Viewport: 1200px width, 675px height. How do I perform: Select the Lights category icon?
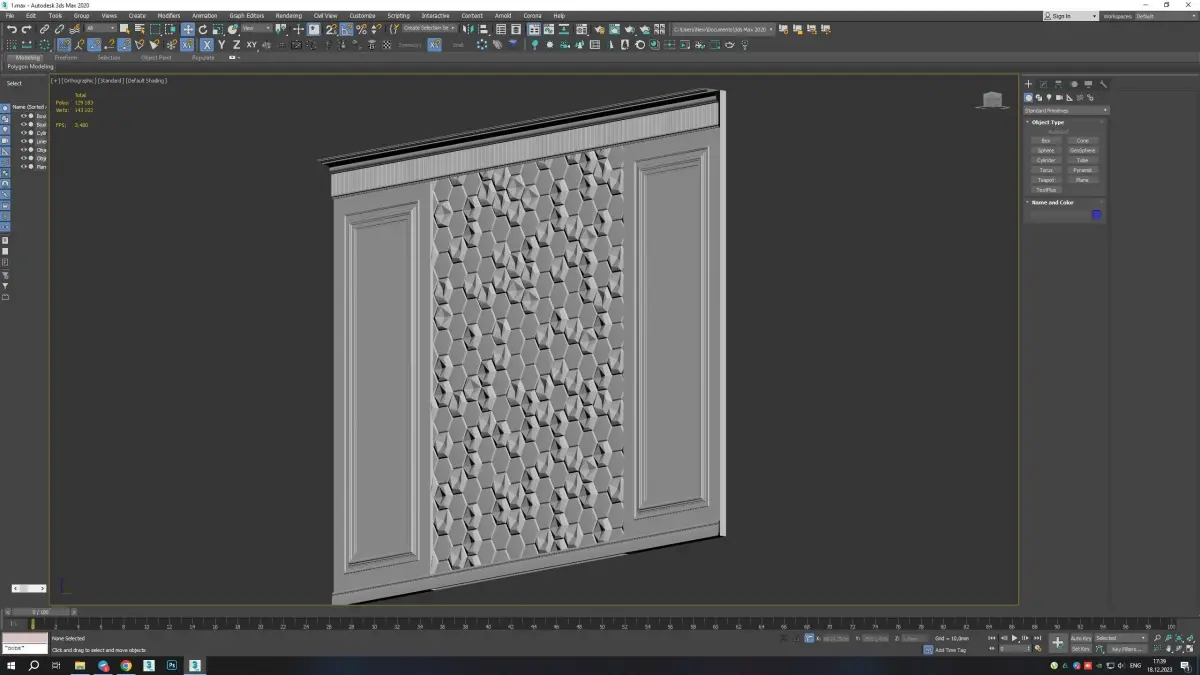[x=1048, y=98]
